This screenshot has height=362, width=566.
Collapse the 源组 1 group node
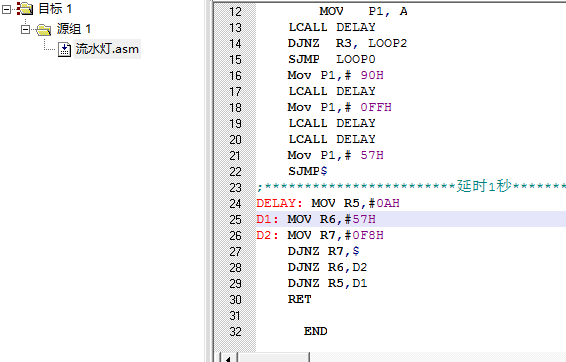26,29
